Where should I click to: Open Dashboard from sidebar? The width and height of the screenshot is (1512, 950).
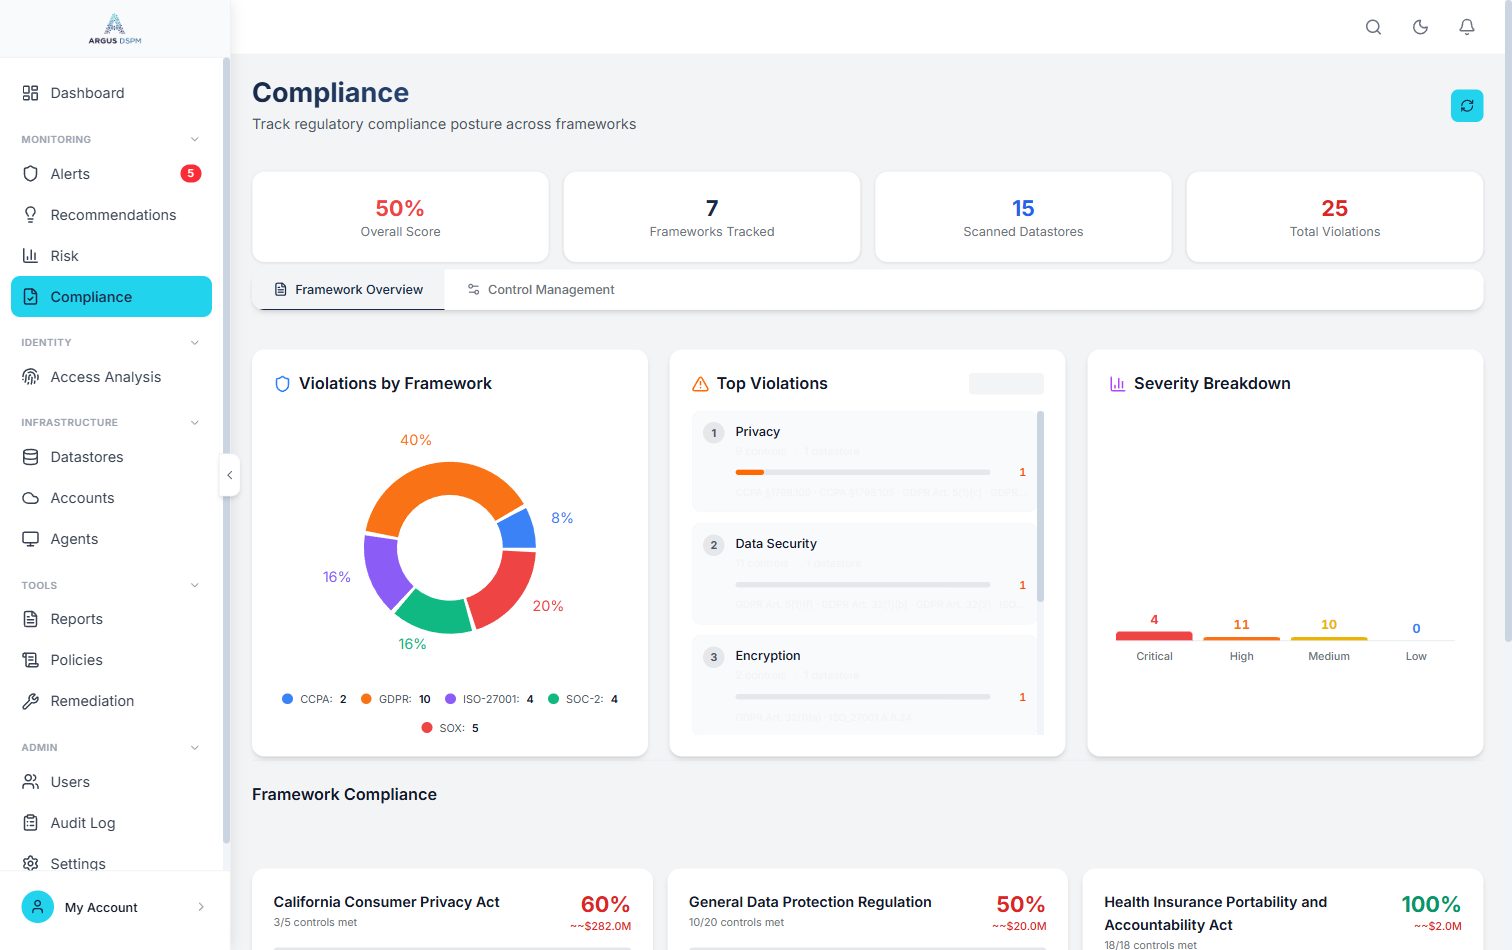[x=111, y=93]
